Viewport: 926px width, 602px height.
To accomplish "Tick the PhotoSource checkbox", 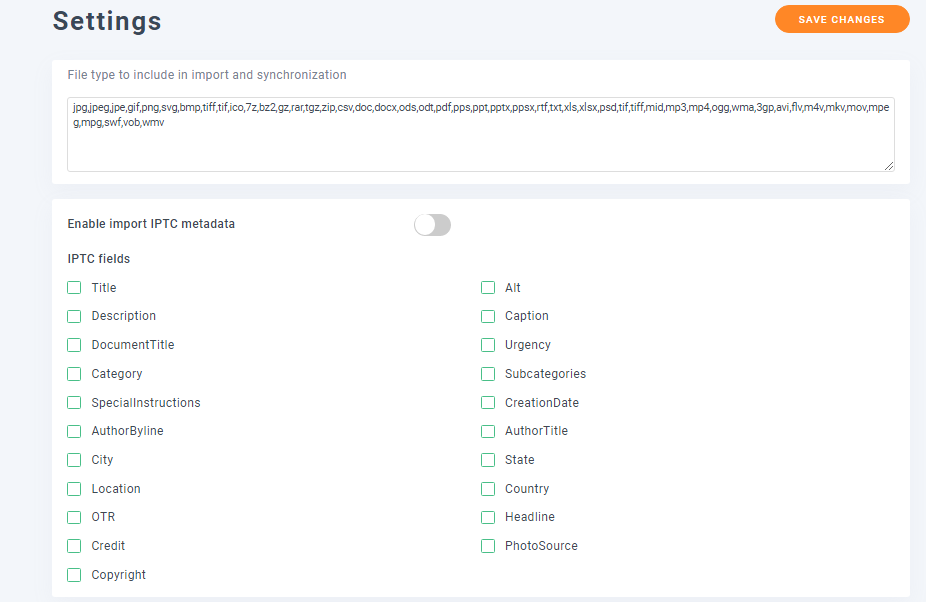I will click(x=488, y=546).
